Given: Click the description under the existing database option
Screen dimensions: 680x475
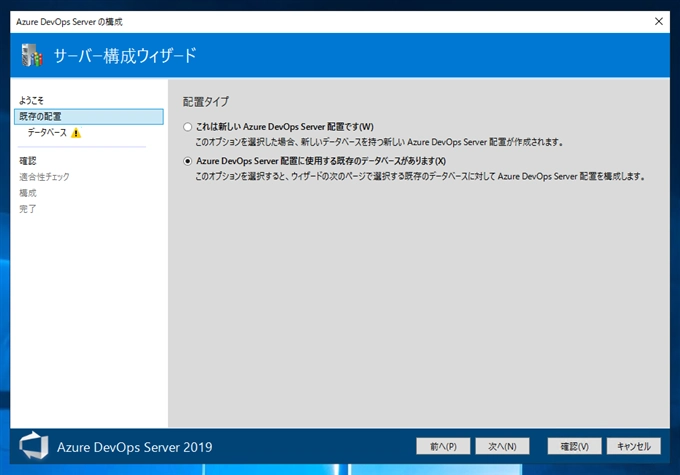Looking at the screenshot, I should point(420,176).
